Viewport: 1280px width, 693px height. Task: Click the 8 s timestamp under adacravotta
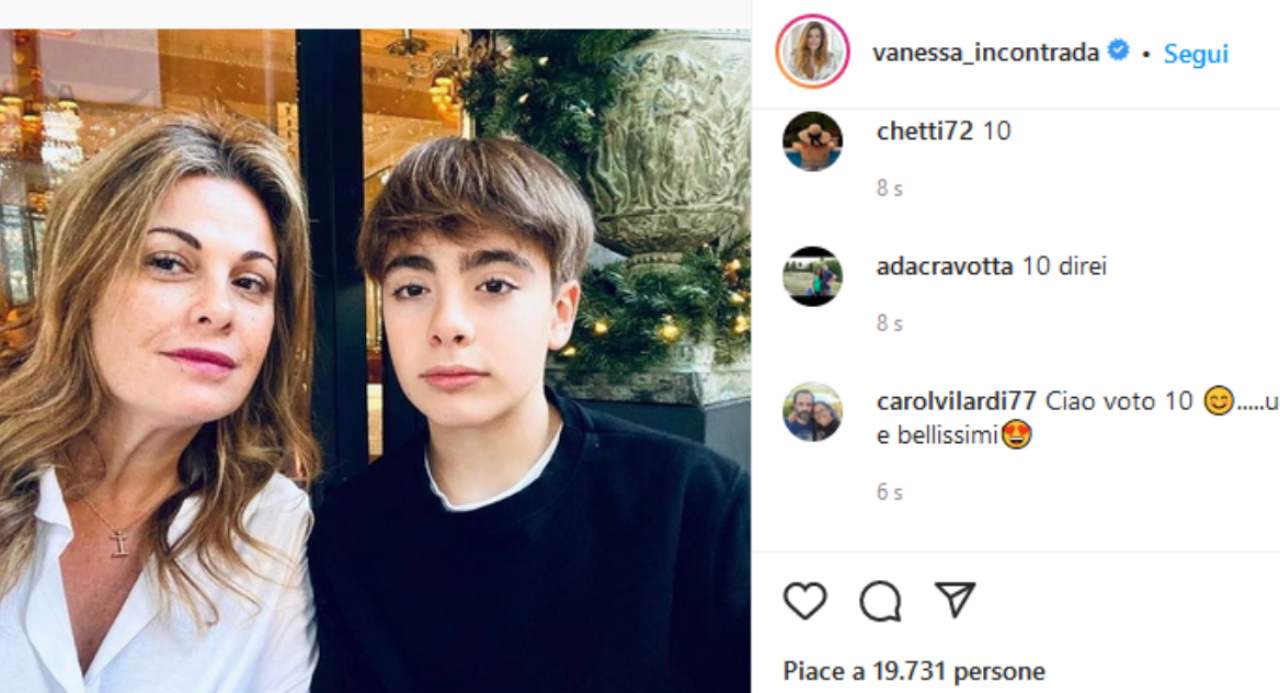[889, 323]
